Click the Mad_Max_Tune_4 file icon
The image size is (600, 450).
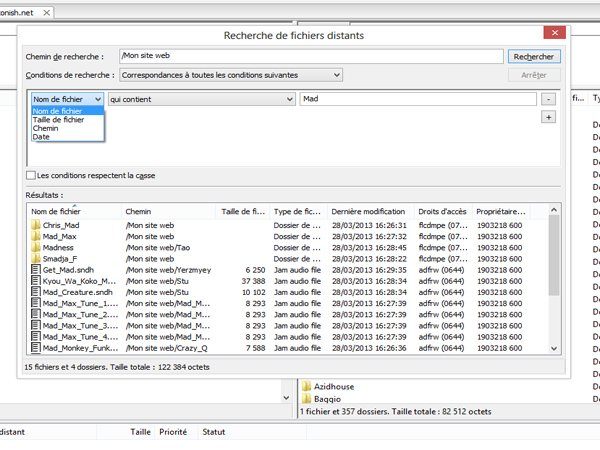click(36, 336)
